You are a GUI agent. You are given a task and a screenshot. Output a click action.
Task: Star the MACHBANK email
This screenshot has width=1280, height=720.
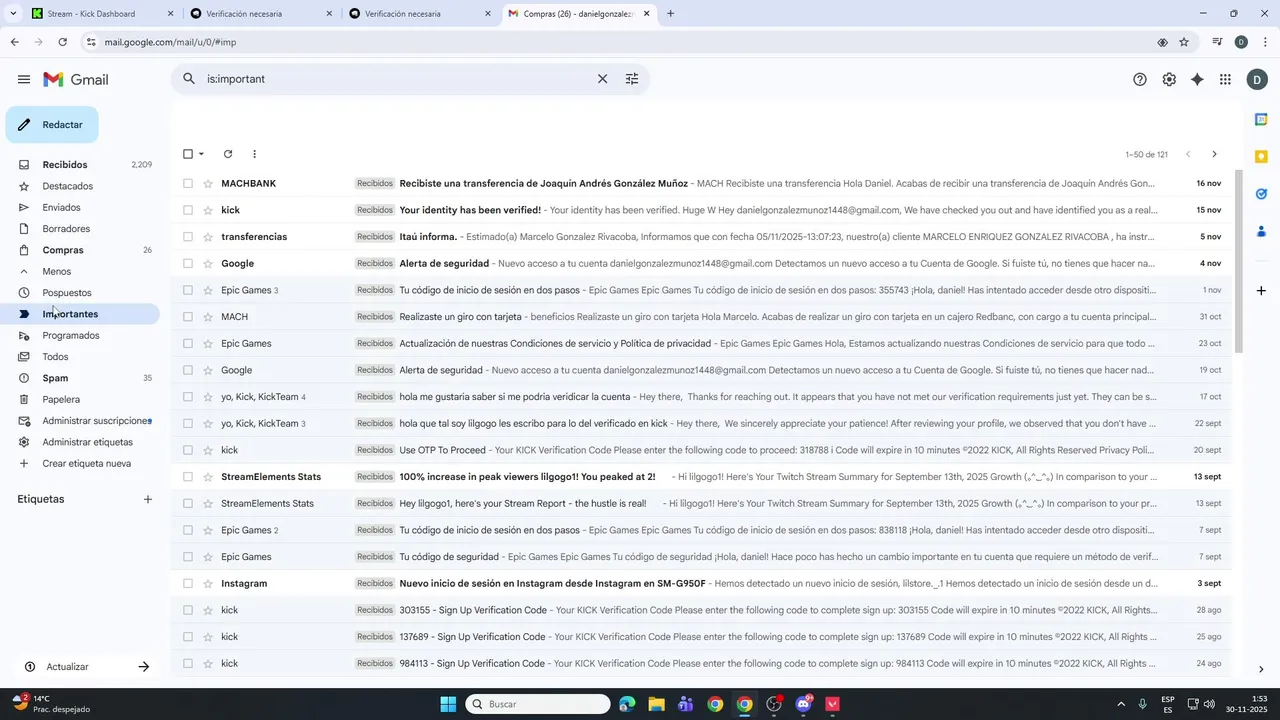point(209,184)
